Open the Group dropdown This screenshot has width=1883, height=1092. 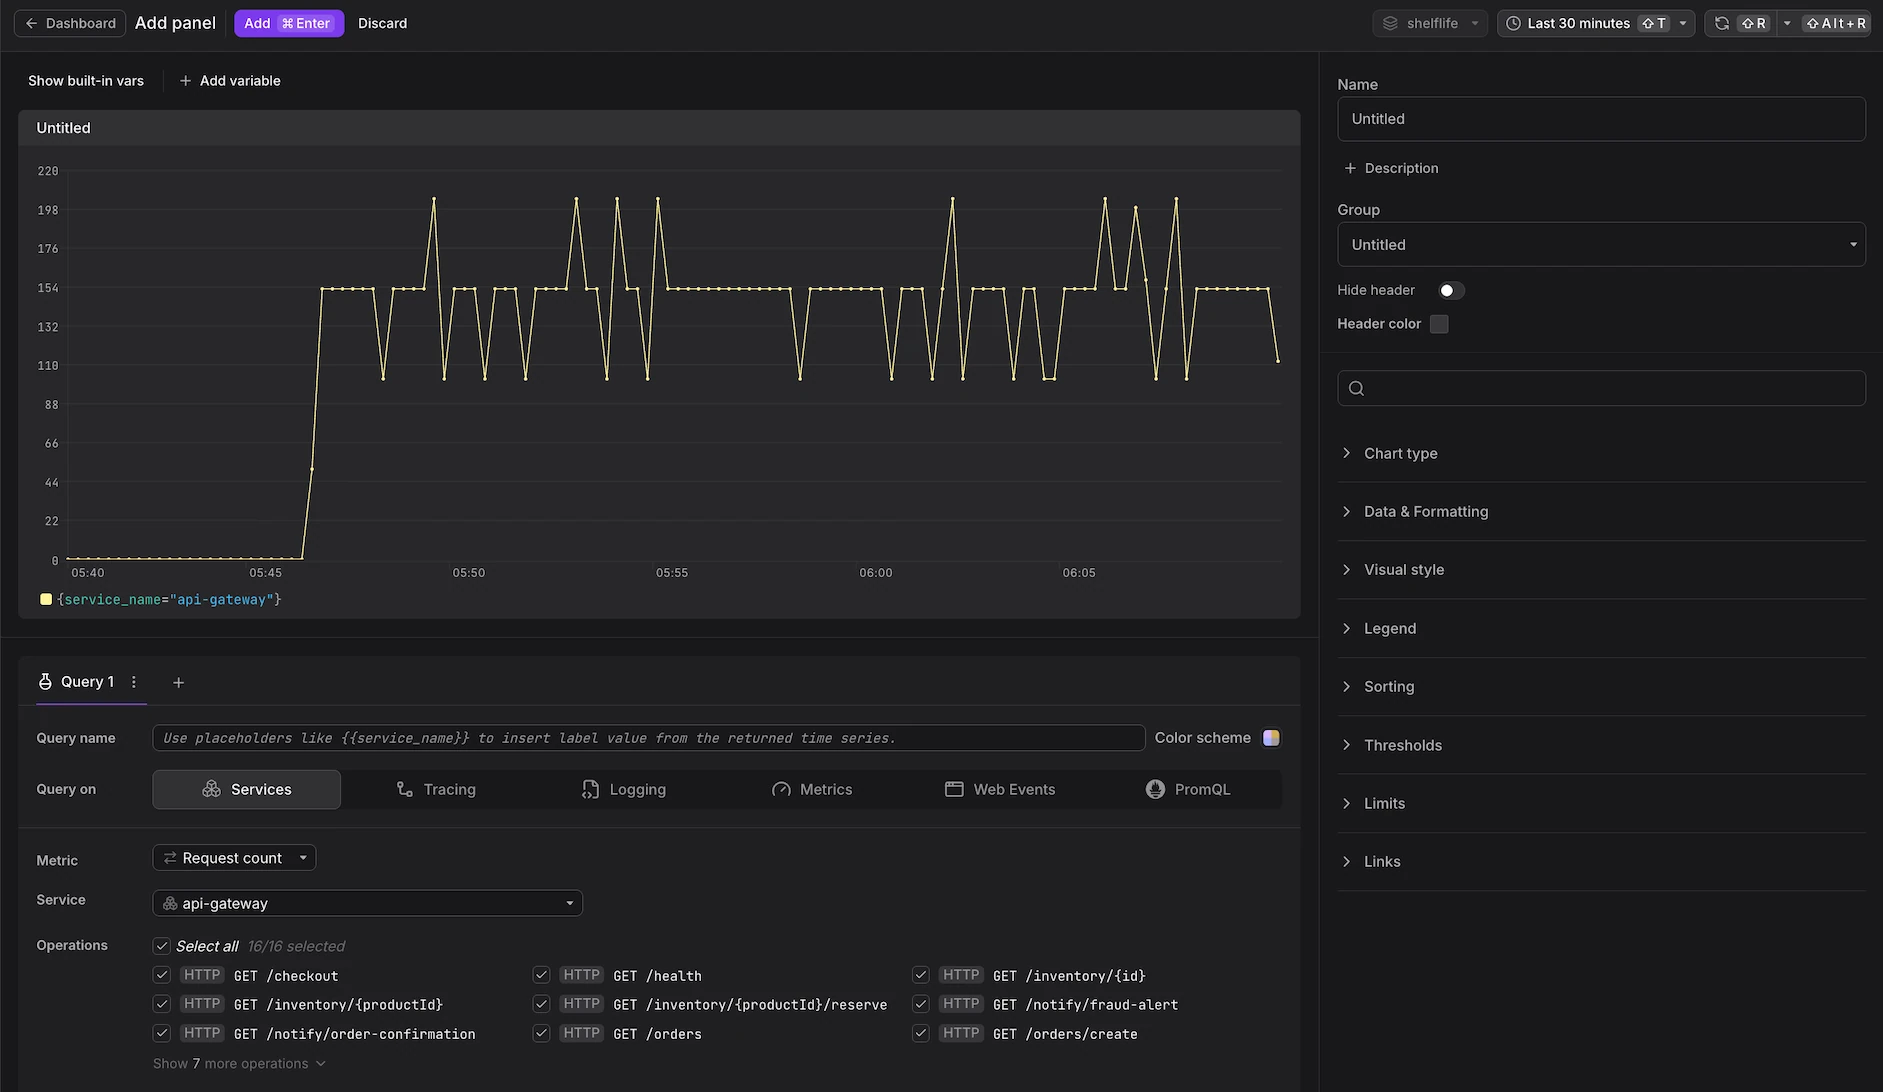1601,244
